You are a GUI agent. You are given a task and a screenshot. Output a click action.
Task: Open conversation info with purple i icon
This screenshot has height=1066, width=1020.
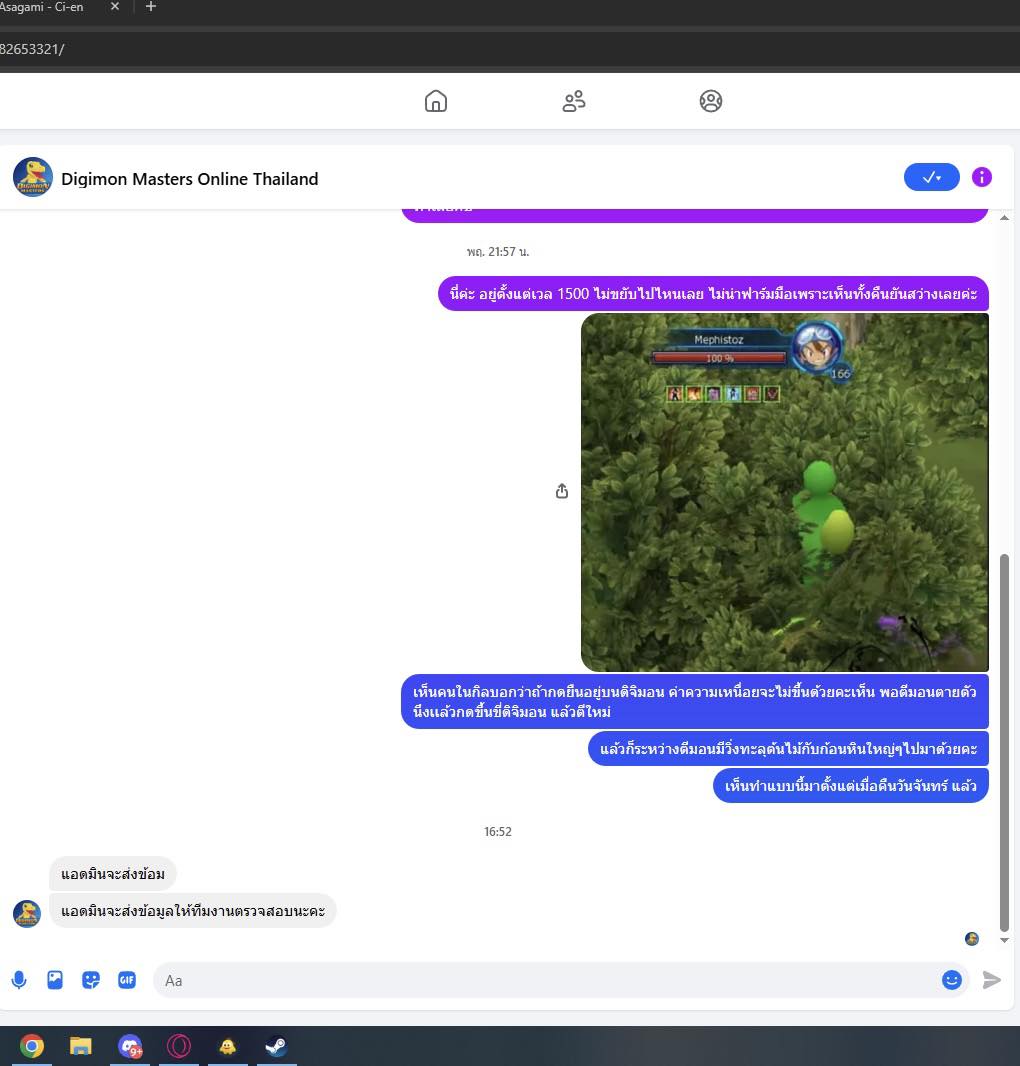click(981, 177)
